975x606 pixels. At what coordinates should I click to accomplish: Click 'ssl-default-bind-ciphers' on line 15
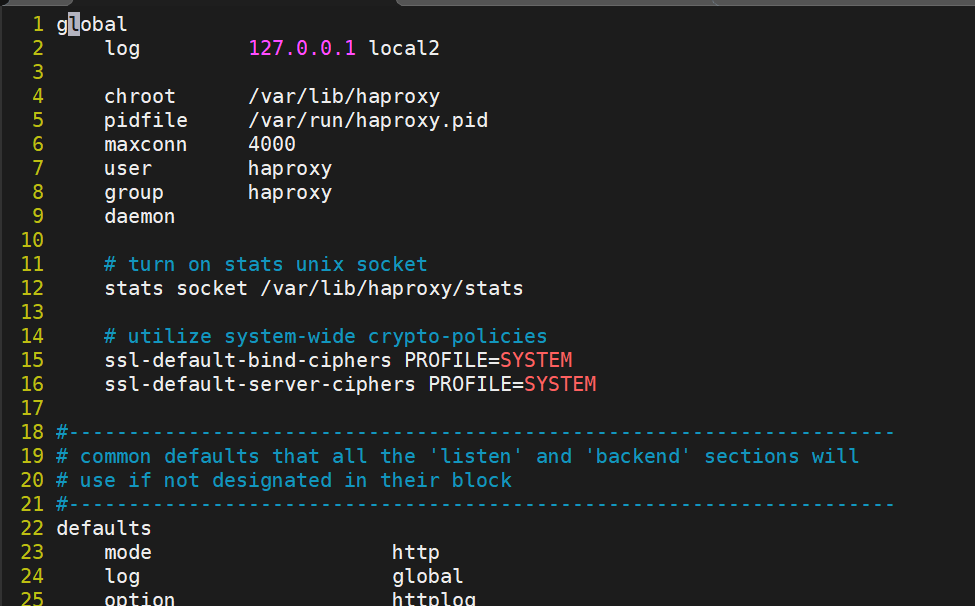(248, 360)
